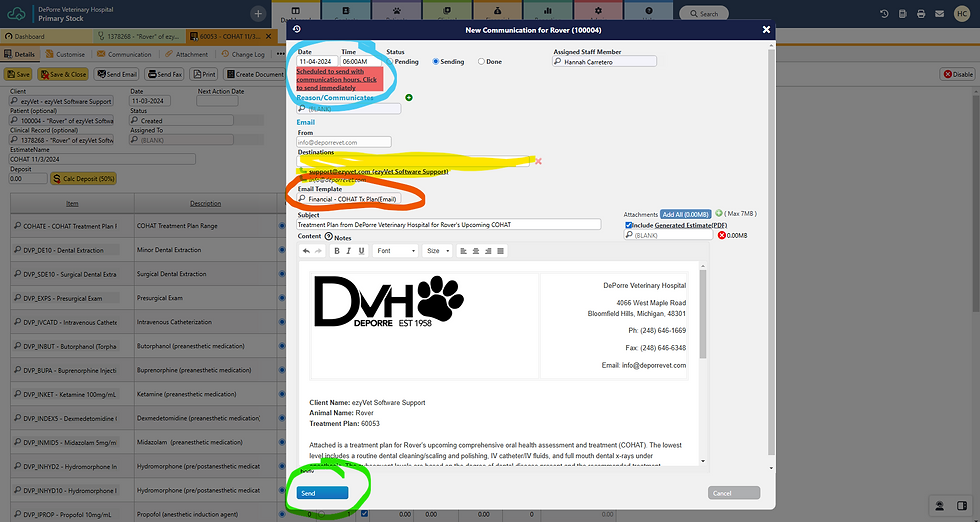Image resolution: width=980 pixels, height=522 pixels.
Task: Set status to Pending
Action: pos(390,61)
